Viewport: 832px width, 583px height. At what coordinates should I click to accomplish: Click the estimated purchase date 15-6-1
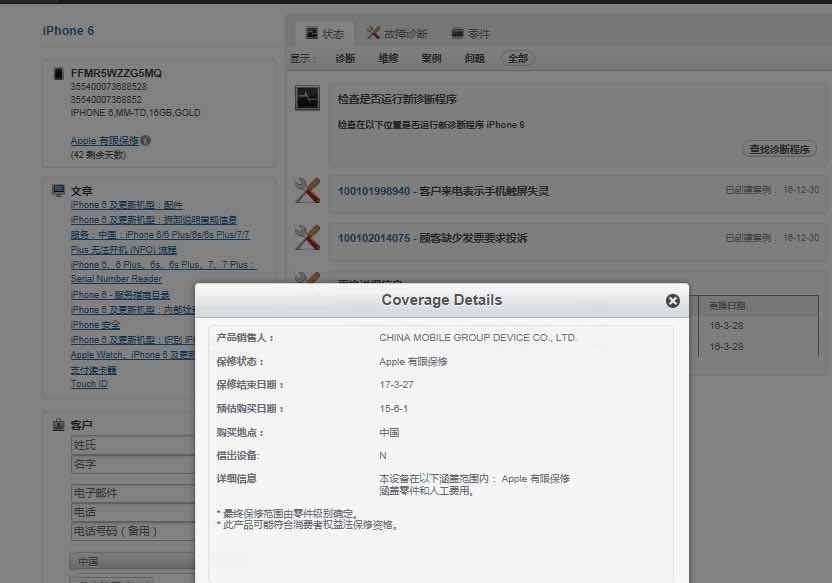point(393,408)
